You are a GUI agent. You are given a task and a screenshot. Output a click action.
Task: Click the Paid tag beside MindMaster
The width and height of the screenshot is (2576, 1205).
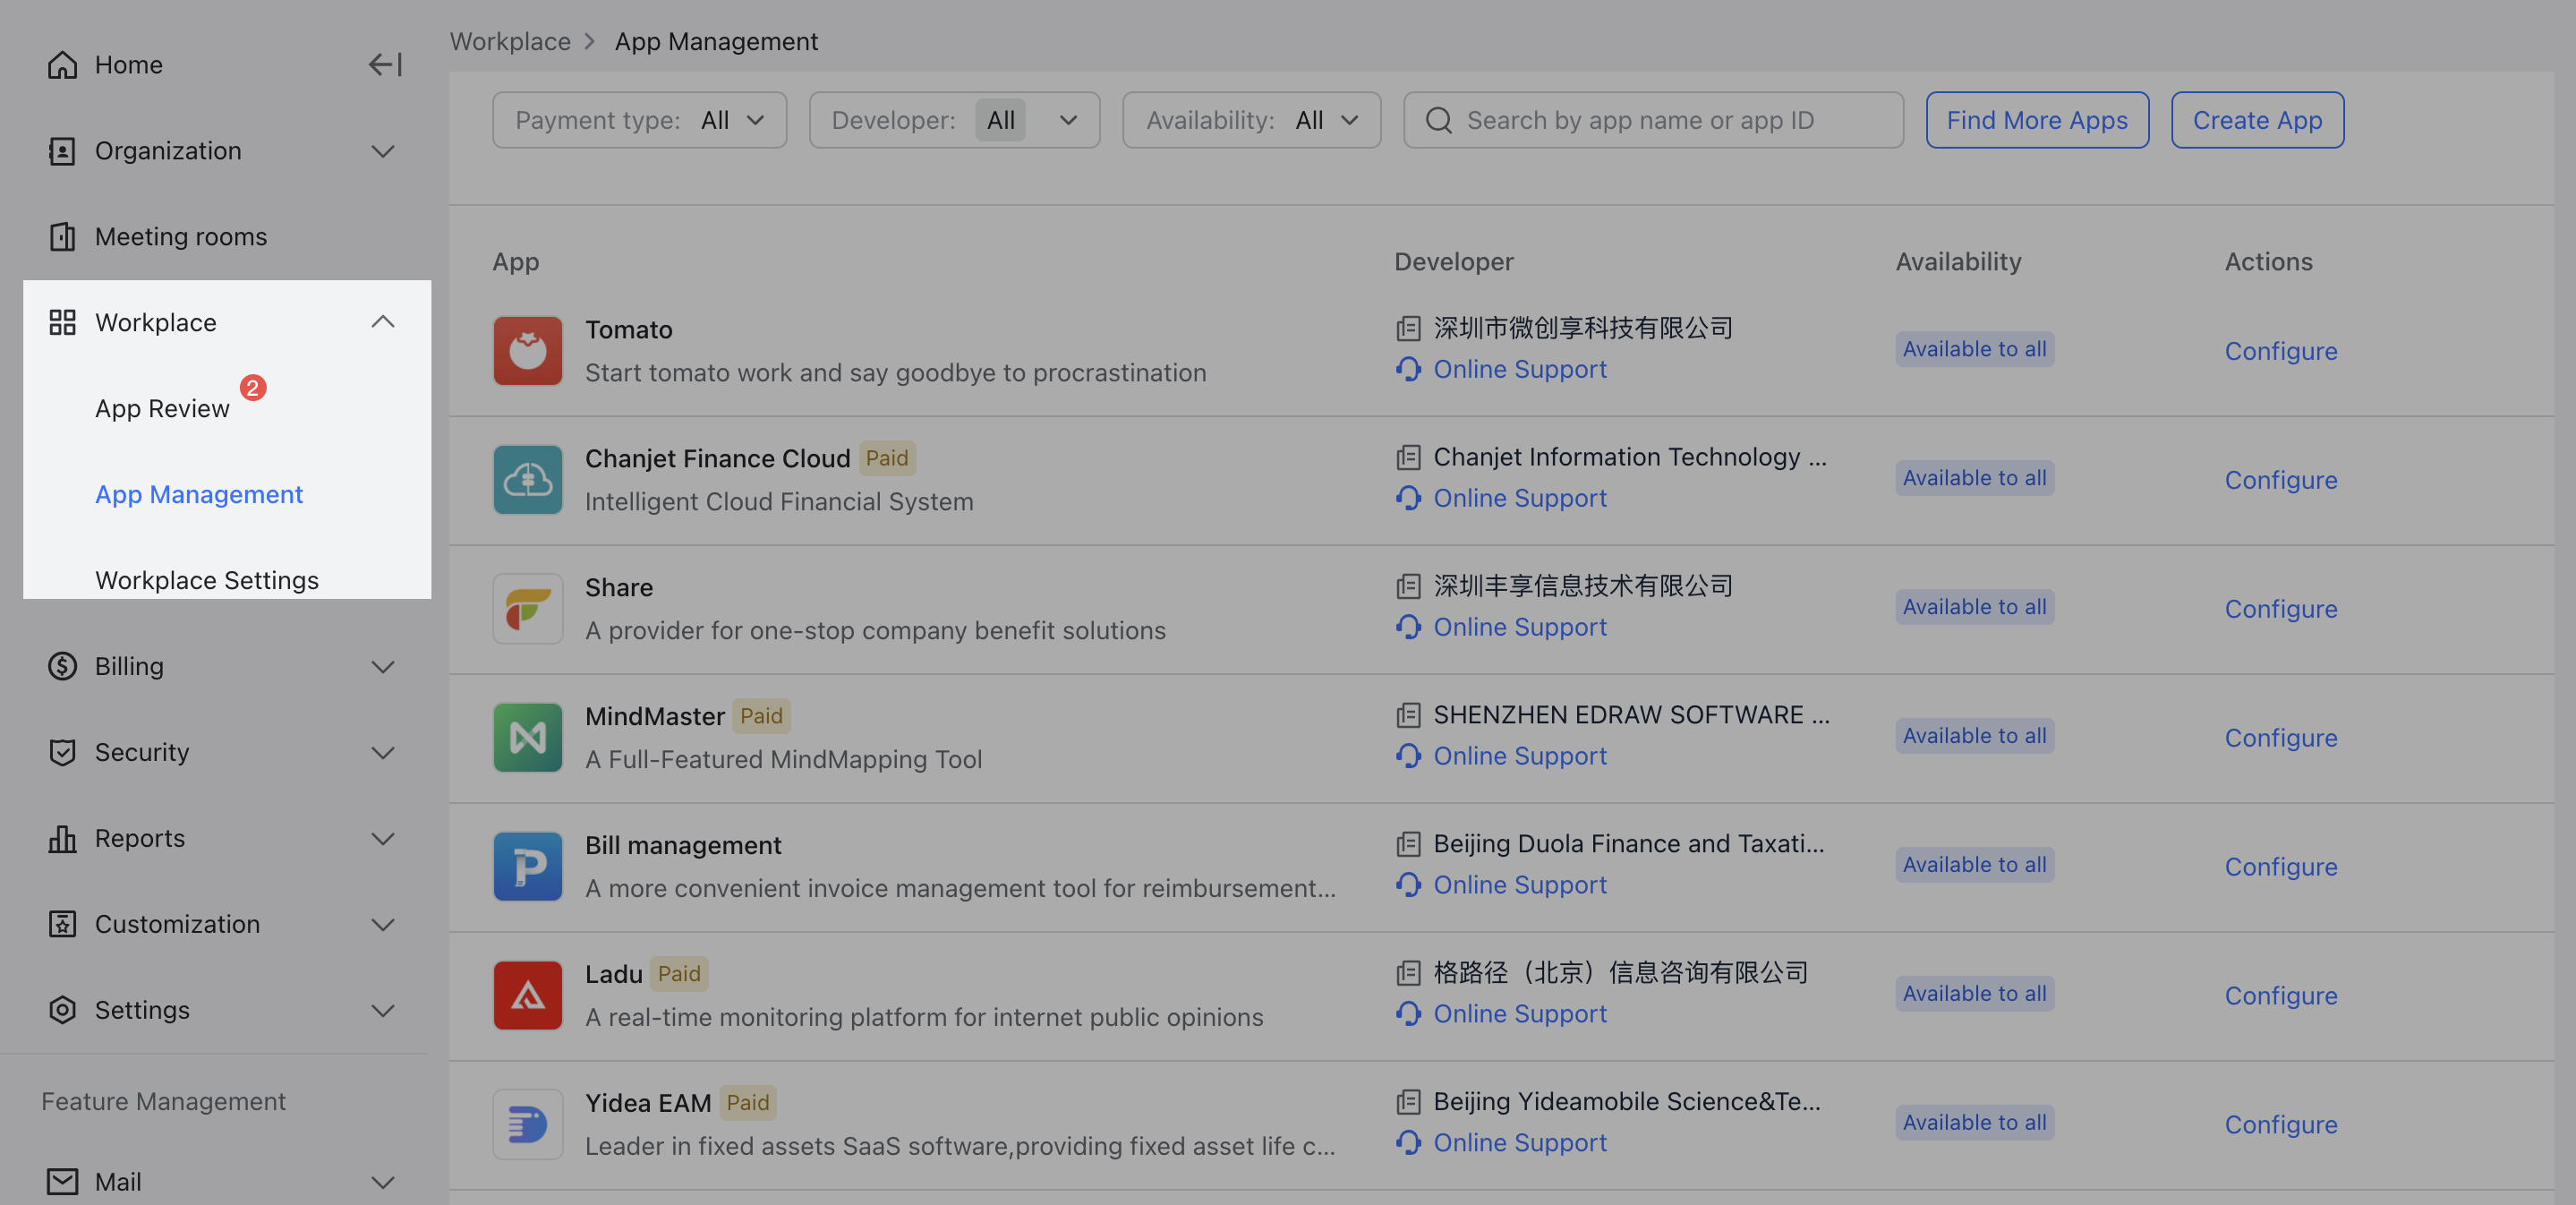761,716
